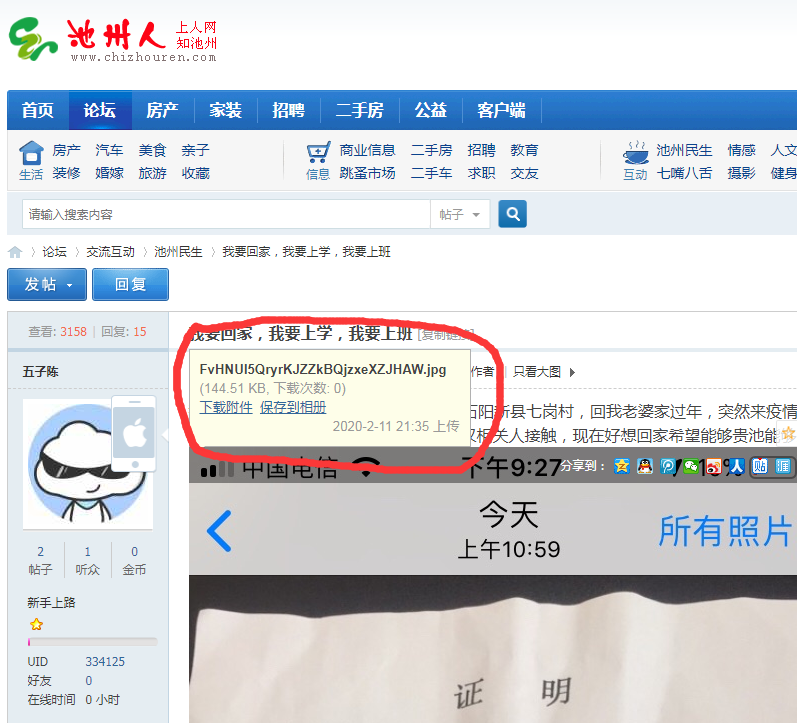Click 只看大图 link
797x723 pixels.
click(x=537, y=372)
